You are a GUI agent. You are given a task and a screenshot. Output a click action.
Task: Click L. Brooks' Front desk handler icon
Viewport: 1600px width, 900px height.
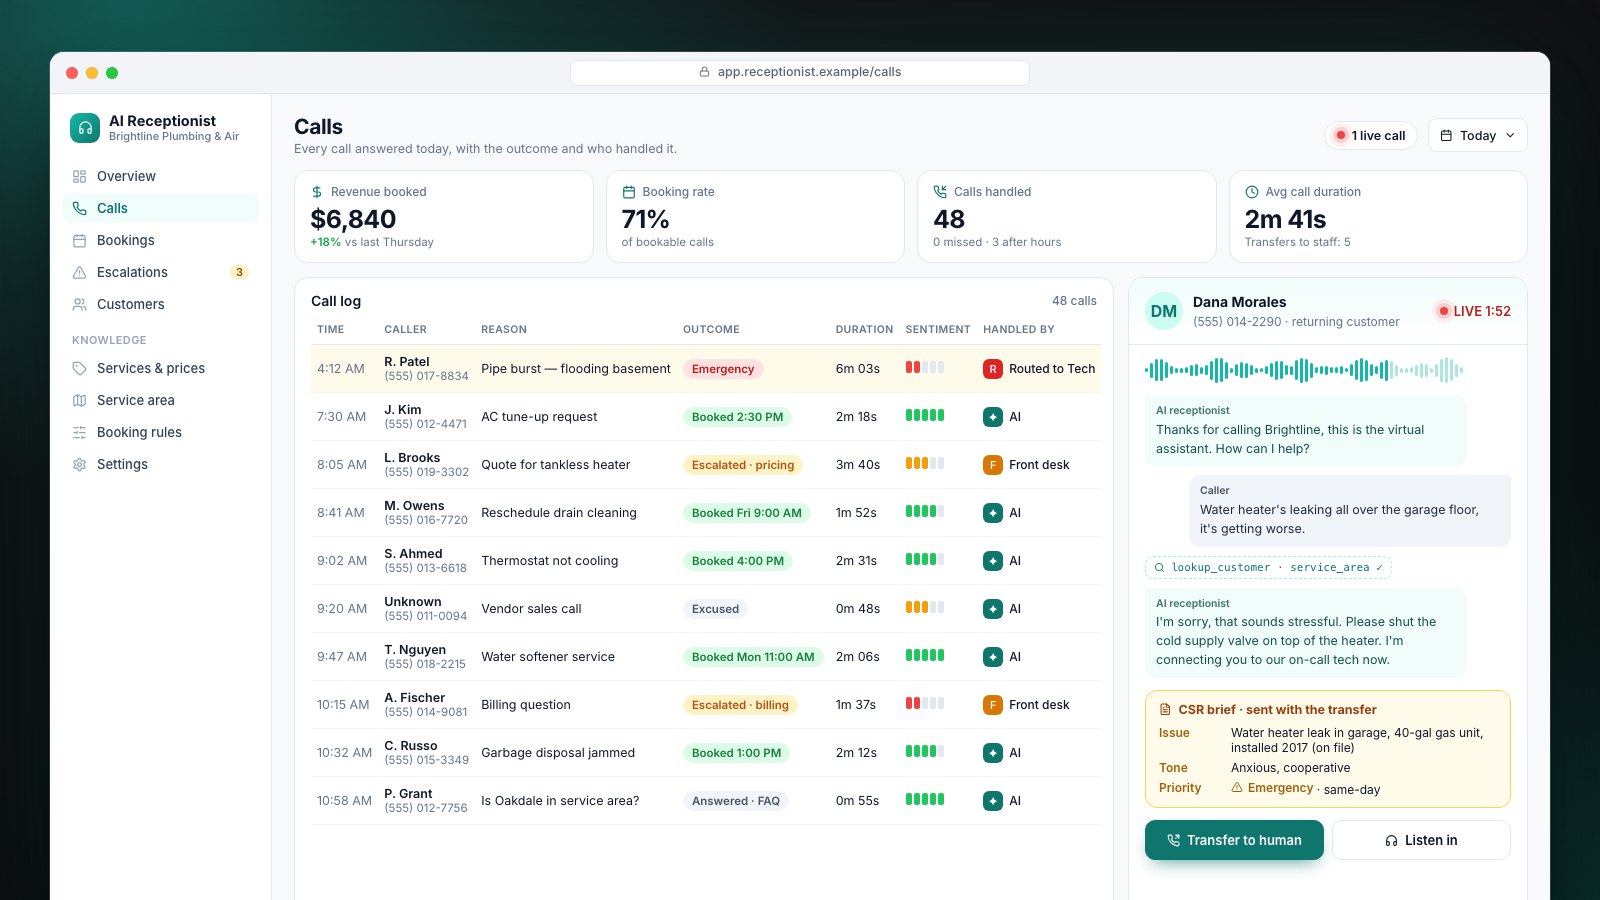pyautogui.click(x=993, y=465)
